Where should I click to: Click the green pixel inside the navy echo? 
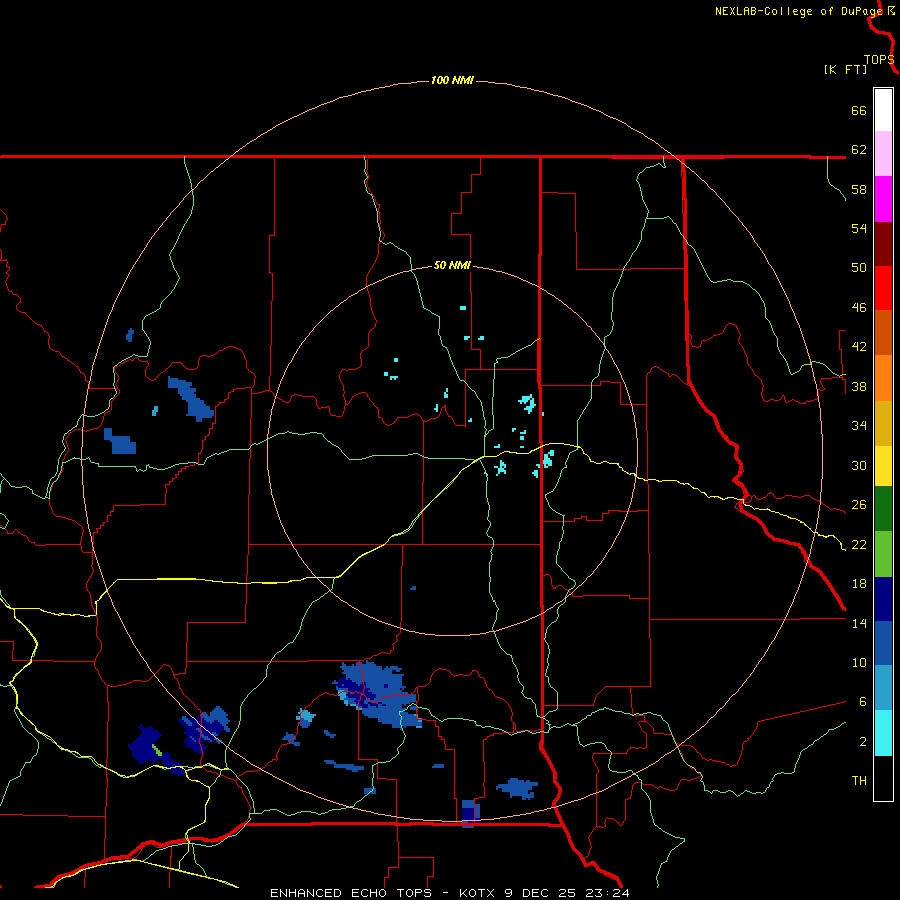pyautogui.click(x=157, y=749)
